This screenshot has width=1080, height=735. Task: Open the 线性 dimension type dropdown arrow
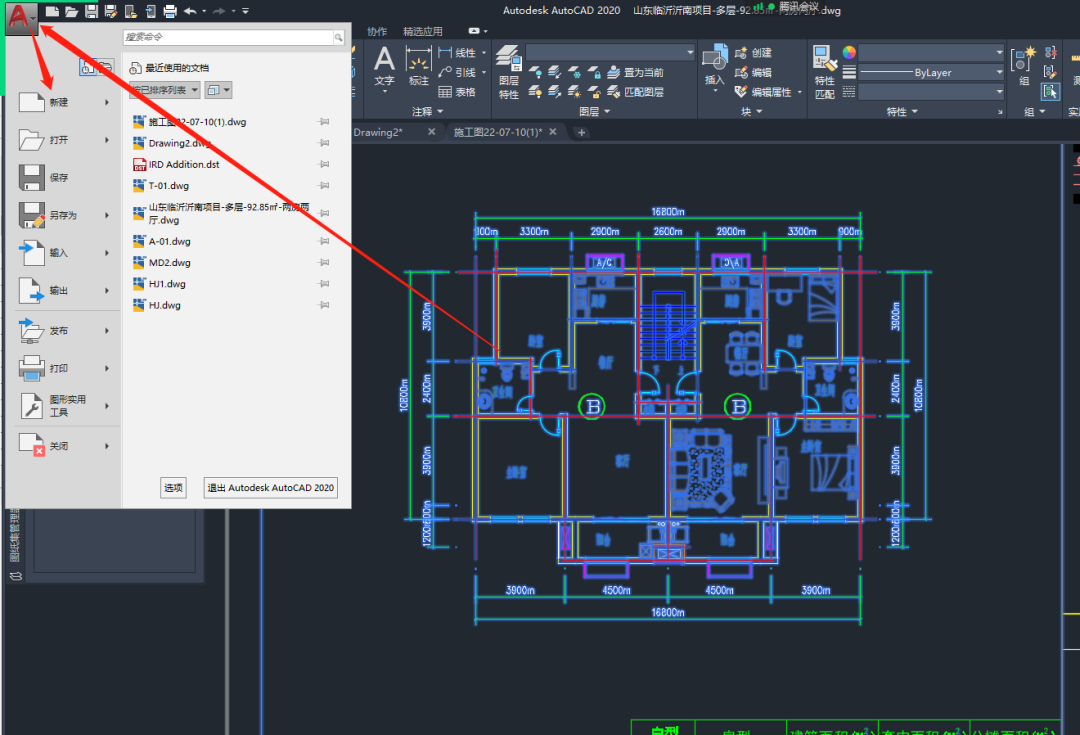(484, 53)
